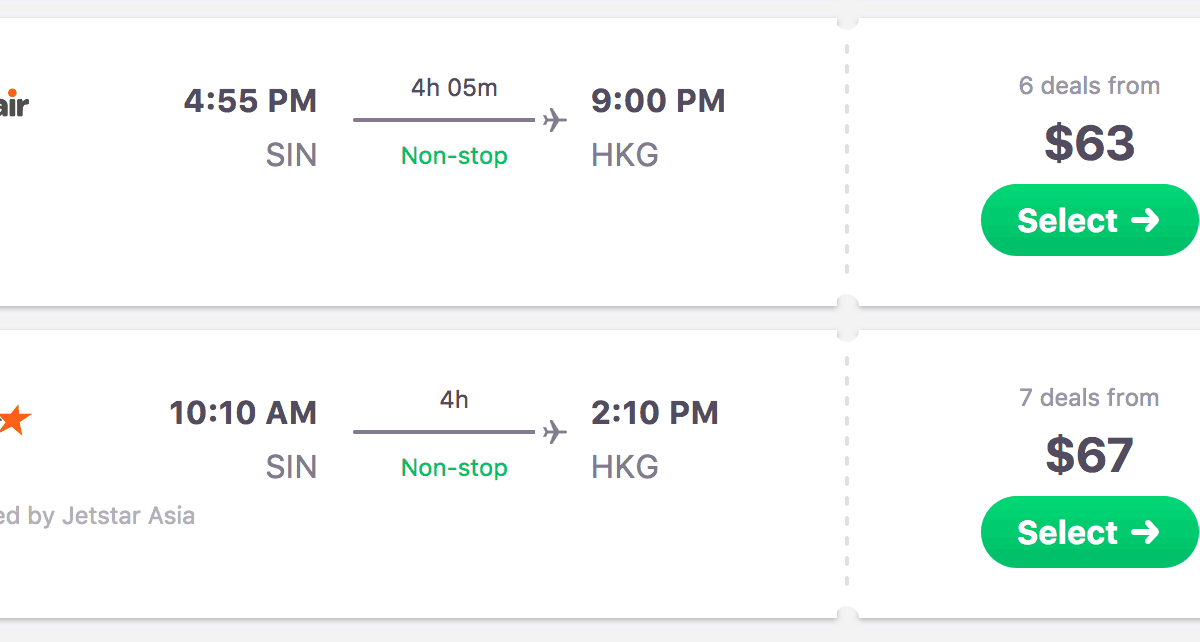Click the 10:10 AM departure time
Viewport: 1200px width, 642px height.
pyautogui.click(x=243, y=413)
